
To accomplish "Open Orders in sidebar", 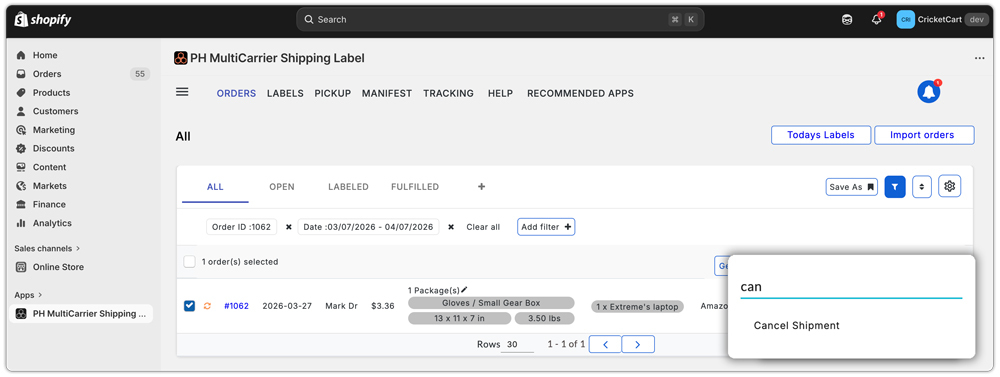I will tap(47, 74).
